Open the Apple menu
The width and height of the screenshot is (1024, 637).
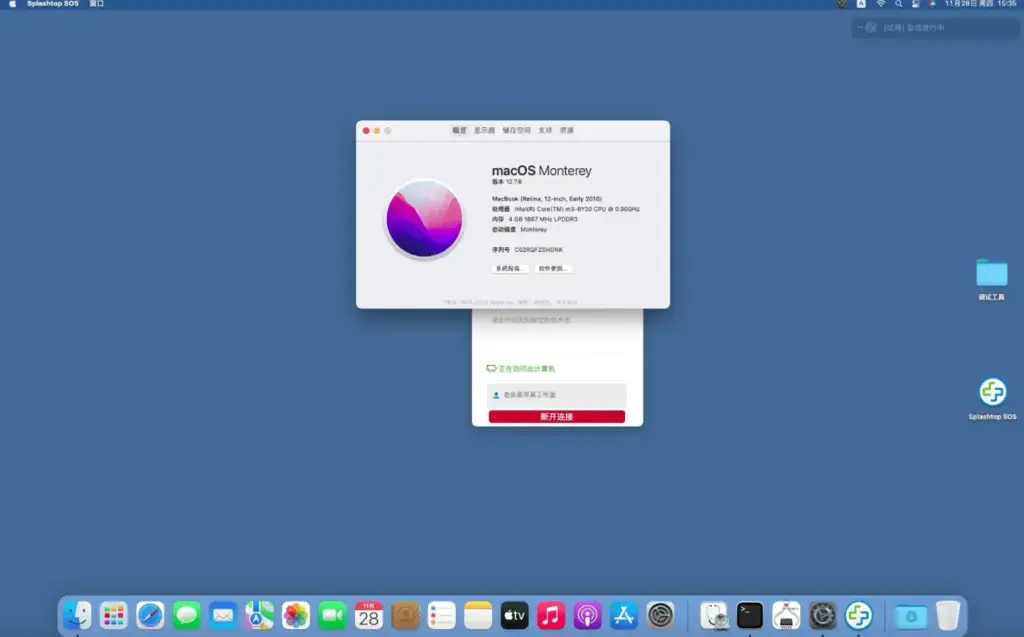(x=12, y=4)
